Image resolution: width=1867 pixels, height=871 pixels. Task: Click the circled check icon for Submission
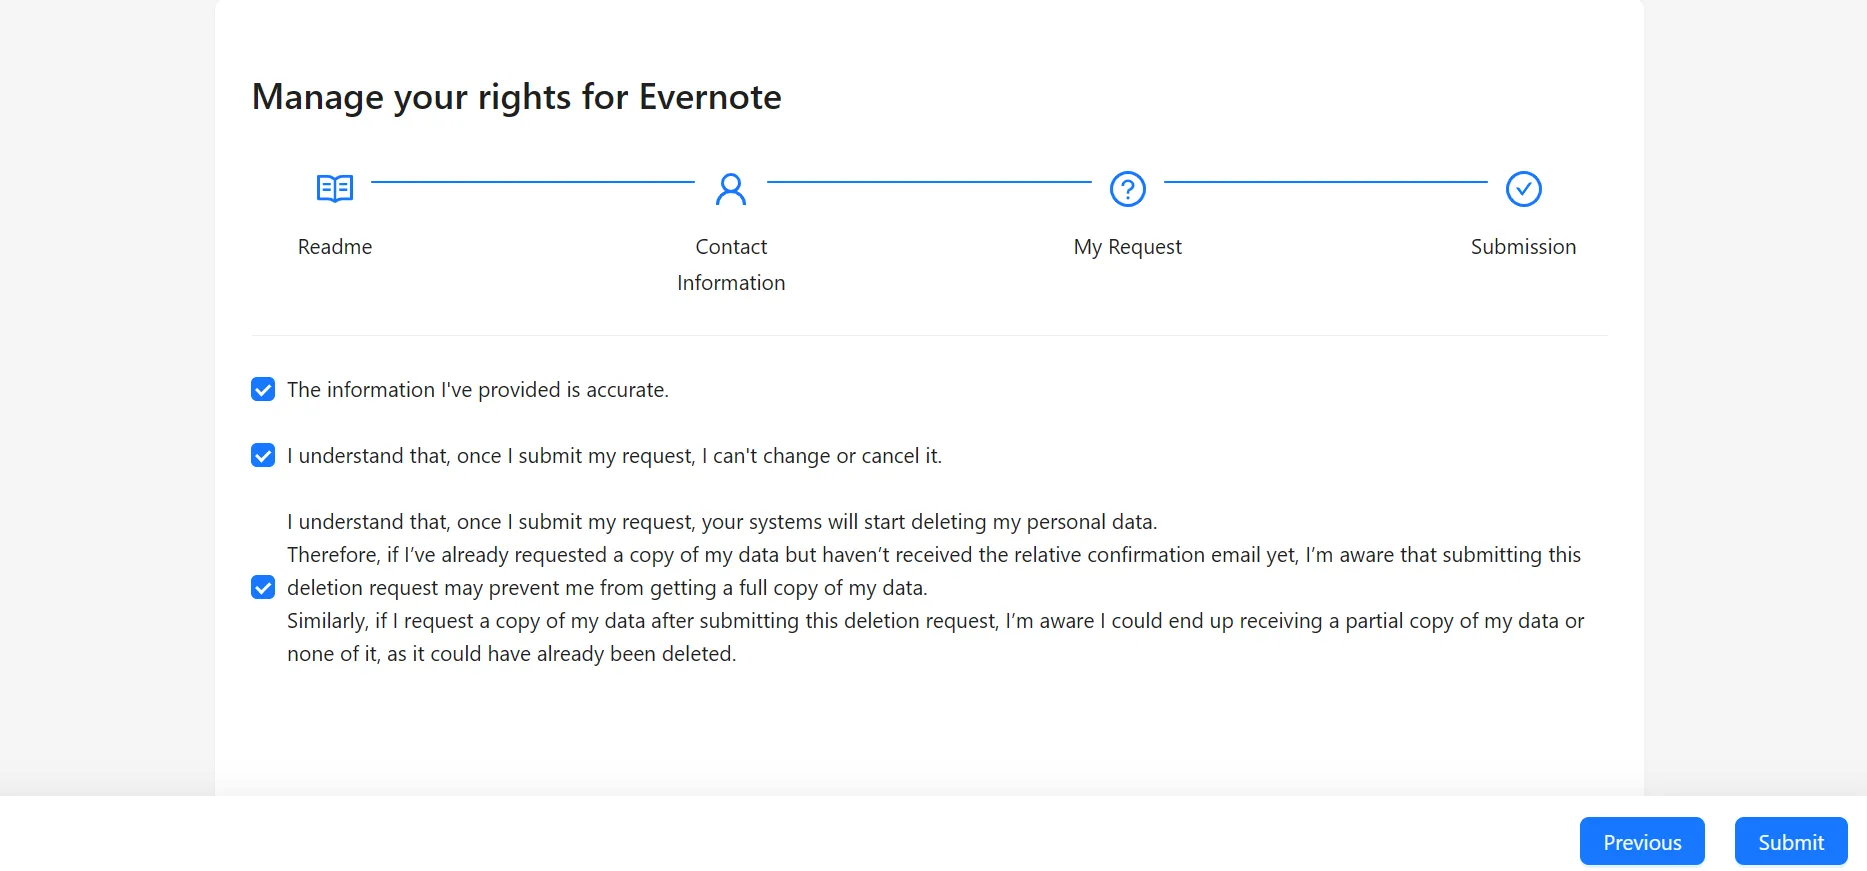(x=1523, y=188)
